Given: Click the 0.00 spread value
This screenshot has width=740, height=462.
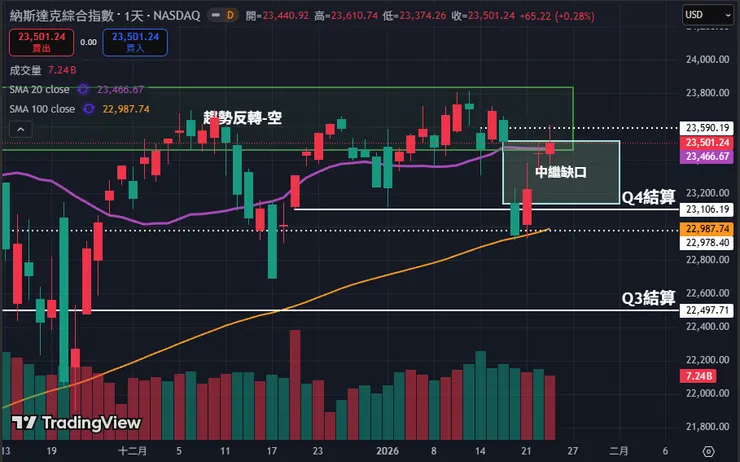Looking at the screenshot, I should 88,42.
